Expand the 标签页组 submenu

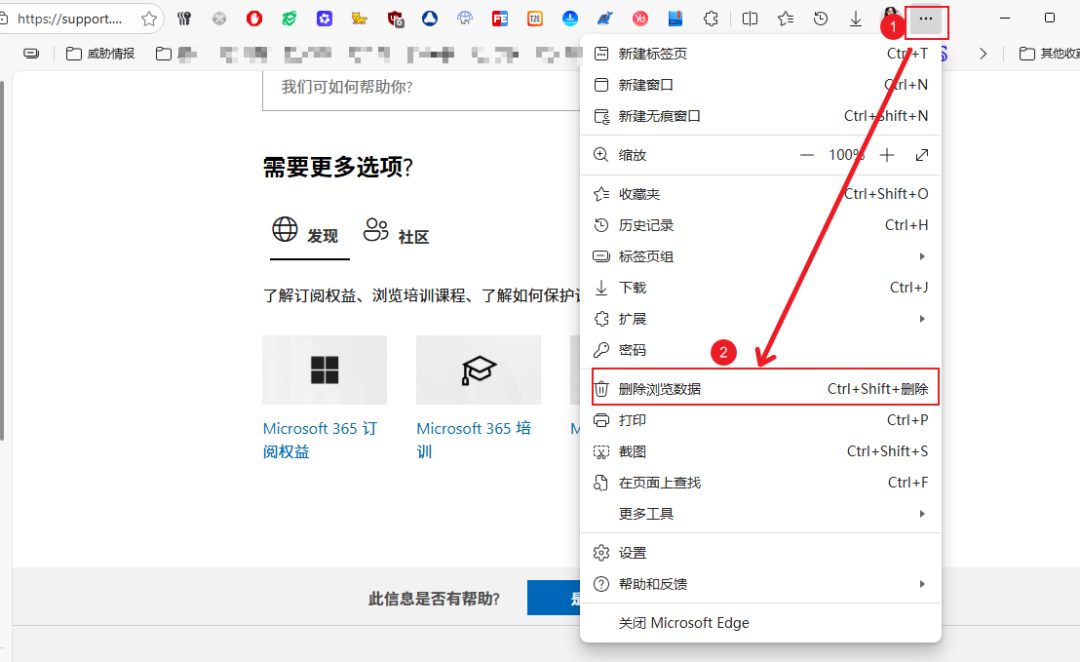(760, 256)
